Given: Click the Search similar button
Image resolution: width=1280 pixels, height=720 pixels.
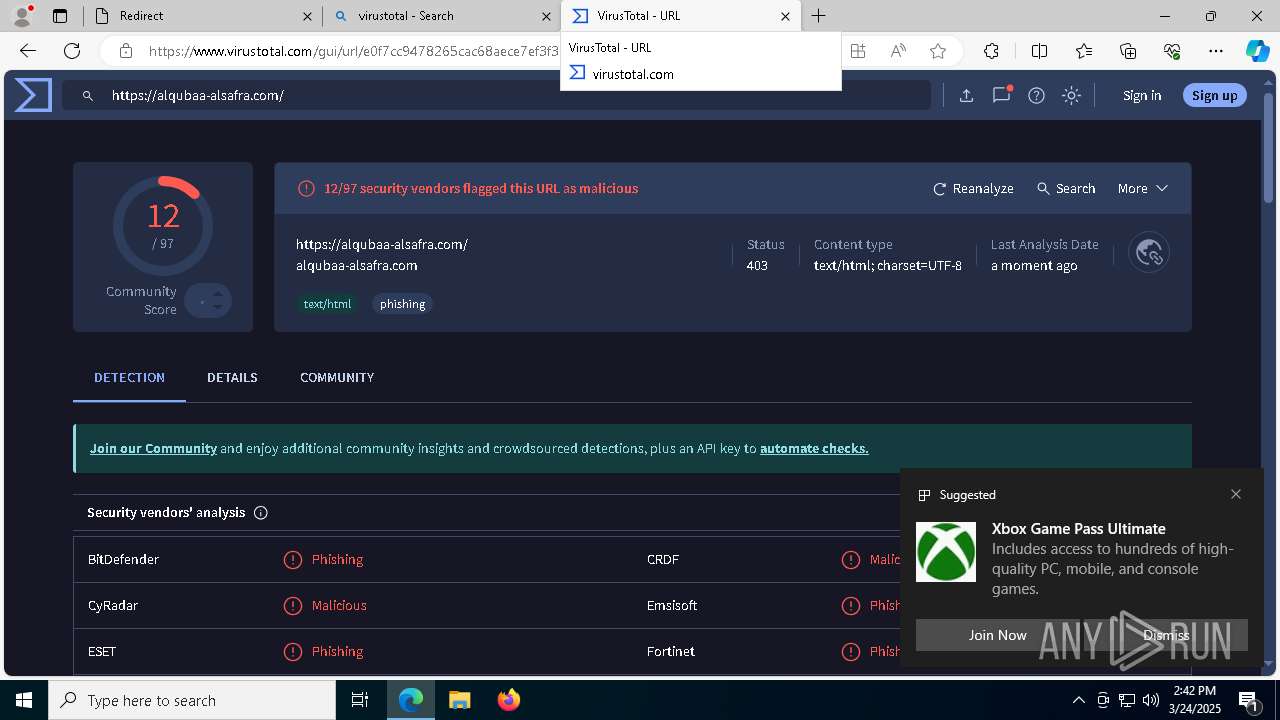Looking at the screenshot, I should 1066,188.
